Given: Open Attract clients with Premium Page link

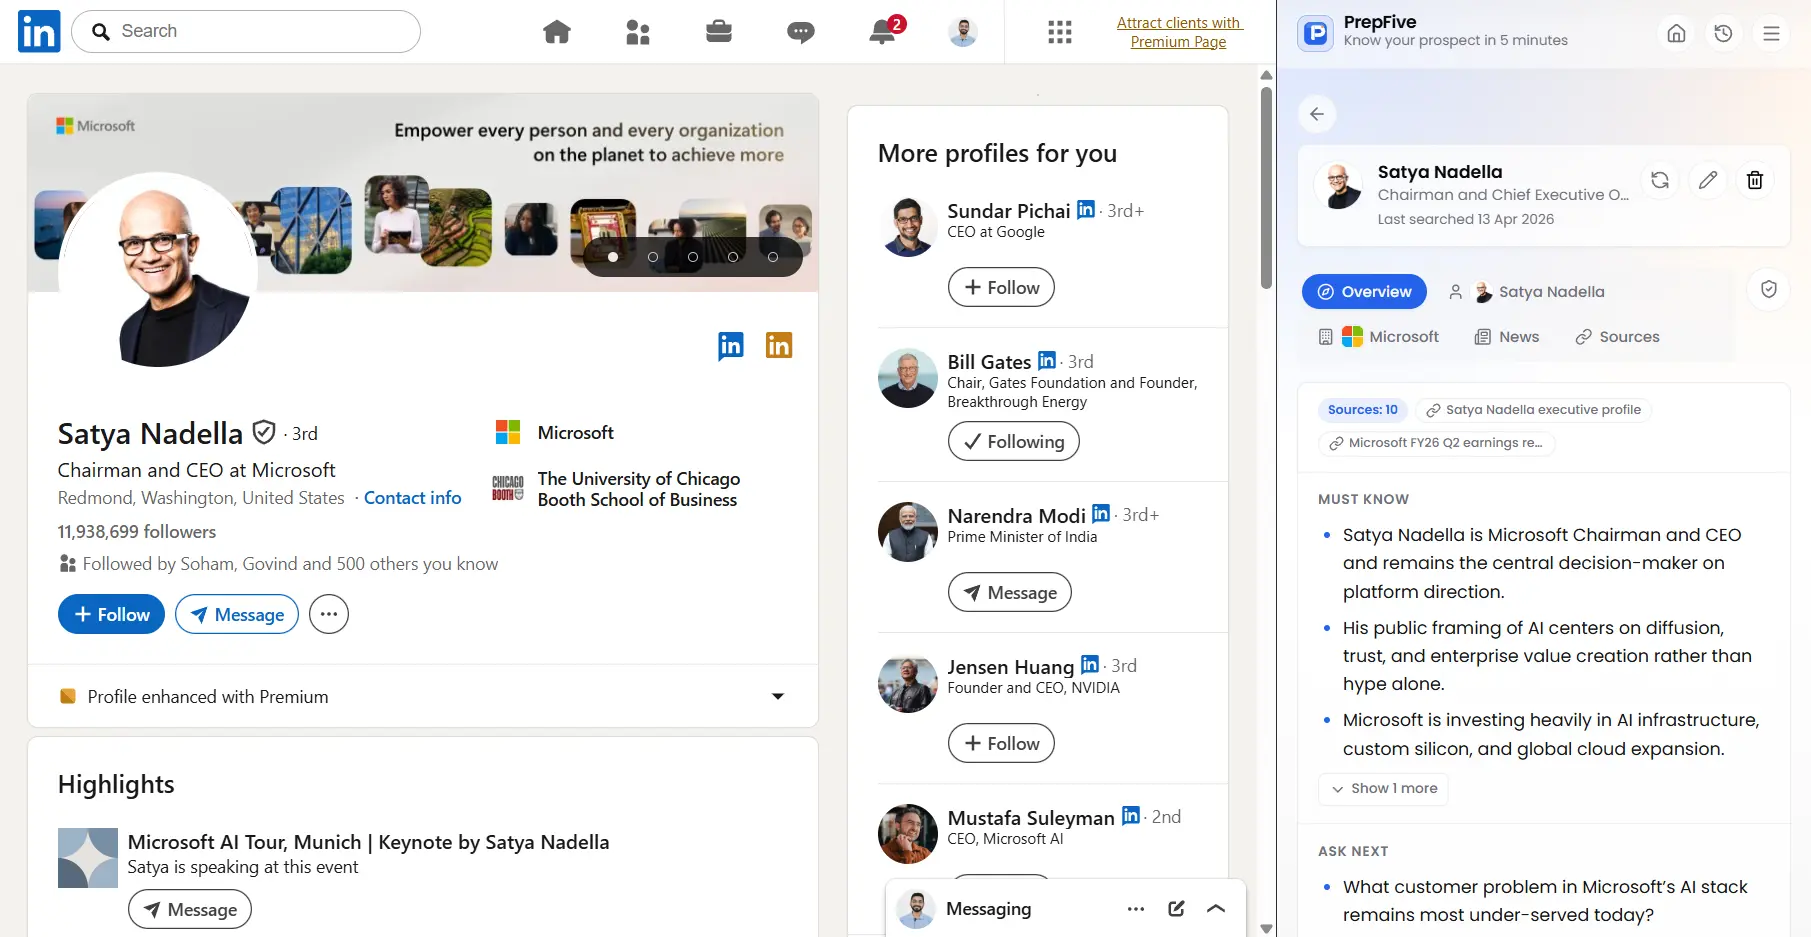Looking at the screenshot, I should 1179,32.
